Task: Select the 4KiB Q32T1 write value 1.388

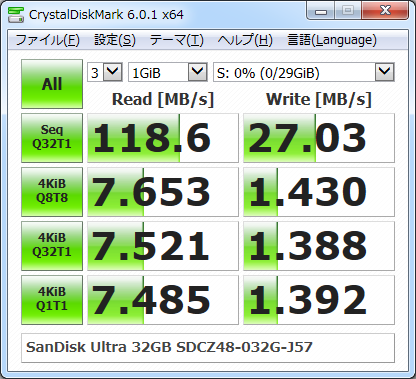Action: coord(319,246)
